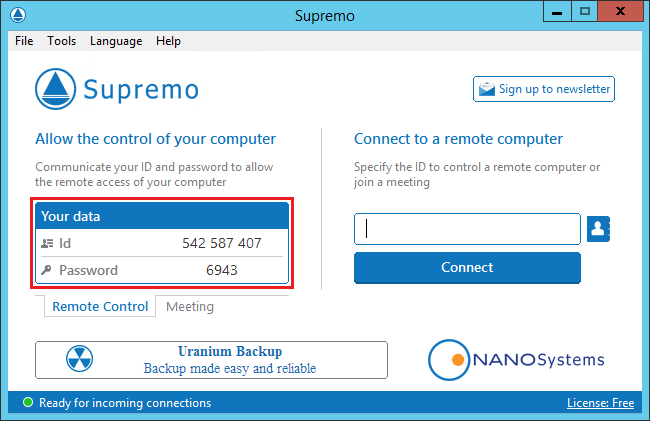
Task: Open the address book contact icon
Action: [x=598, y=229]
